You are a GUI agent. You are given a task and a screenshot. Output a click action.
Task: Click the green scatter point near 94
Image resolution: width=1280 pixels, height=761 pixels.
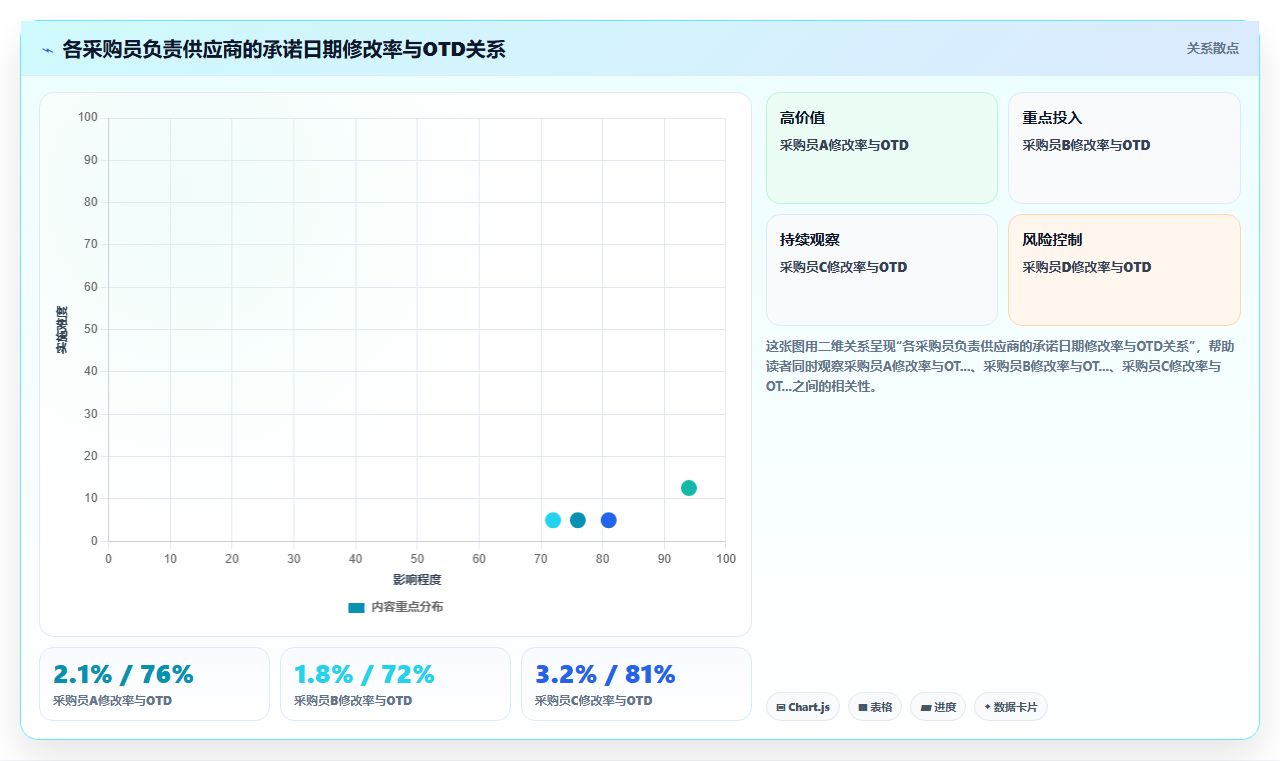click(x=689, y=488)
